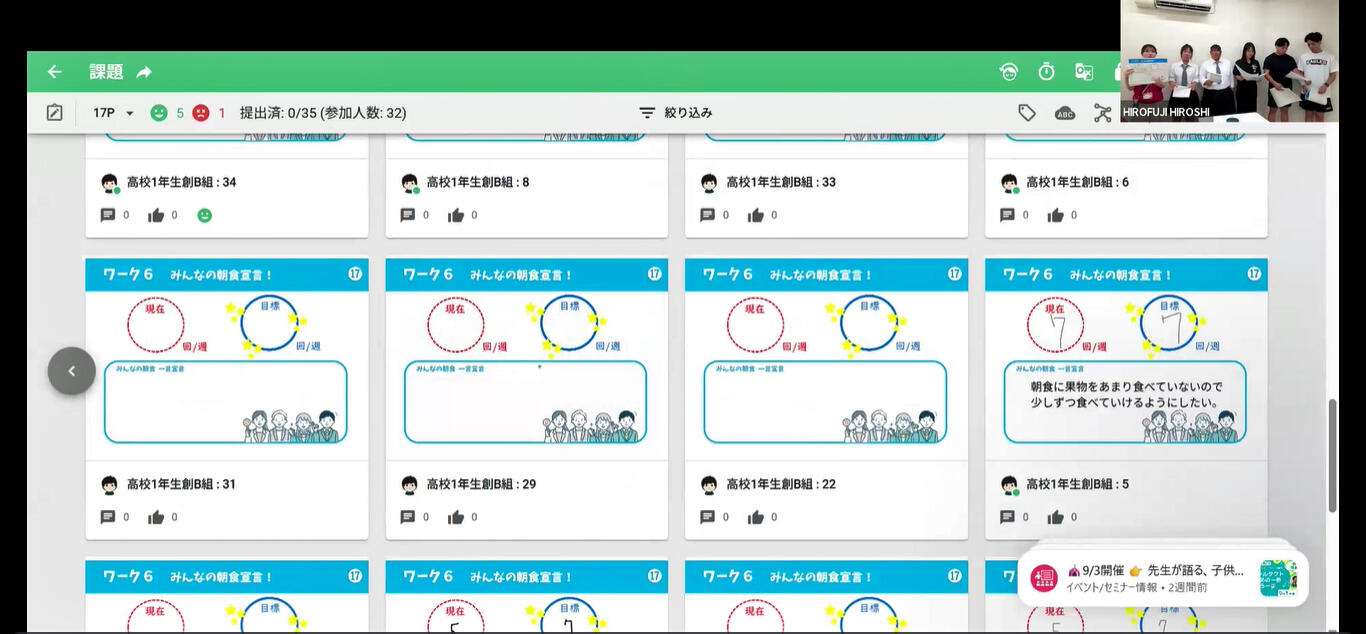Screen dimensions: 1366x634
Task: Toggle the green smiley on card 34
Action: click(x=205, y=215)
